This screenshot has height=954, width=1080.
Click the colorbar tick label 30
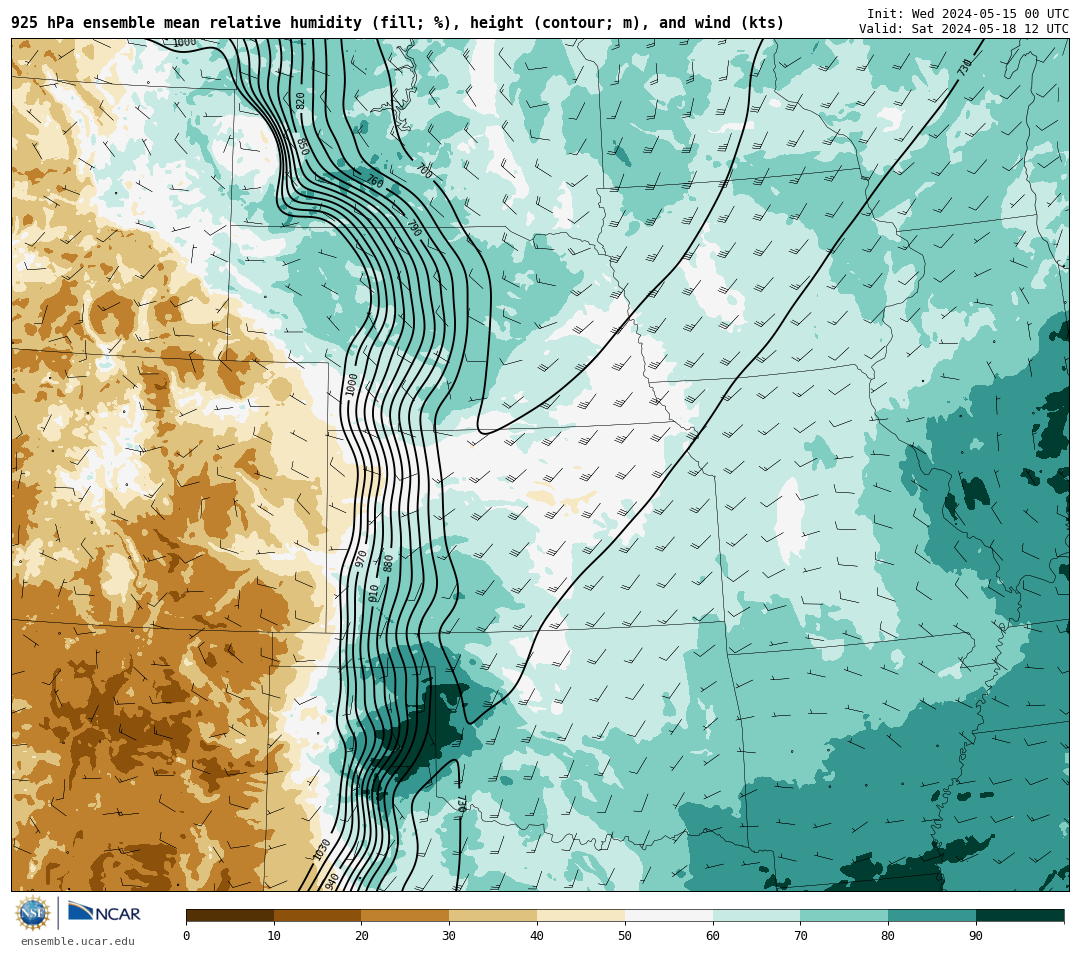[449, 935]
